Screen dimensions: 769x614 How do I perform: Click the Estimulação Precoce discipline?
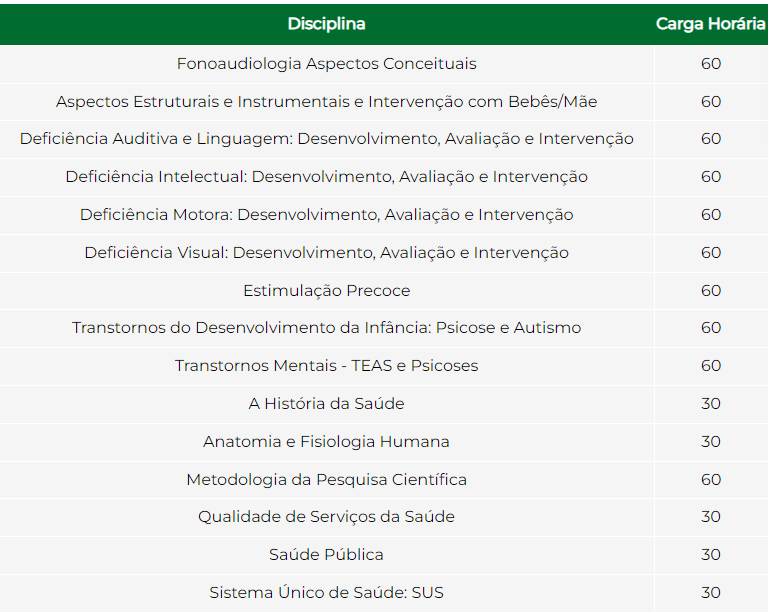(327, 290)
